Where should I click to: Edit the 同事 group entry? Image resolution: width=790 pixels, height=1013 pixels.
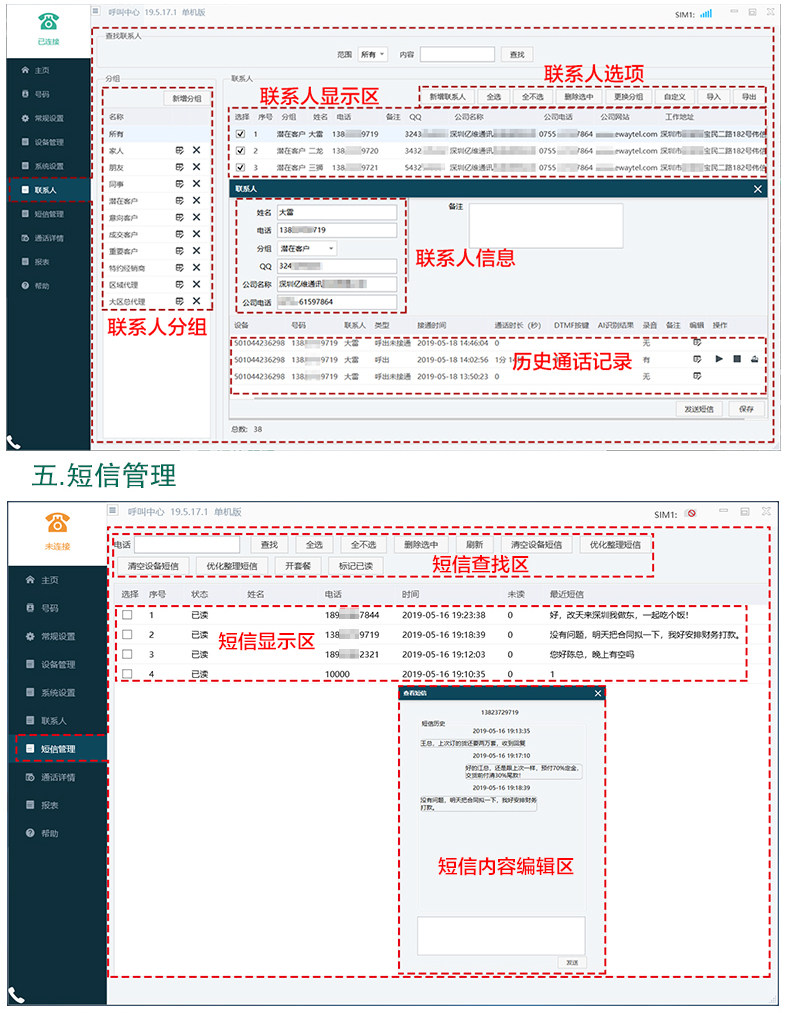(180, 183)
